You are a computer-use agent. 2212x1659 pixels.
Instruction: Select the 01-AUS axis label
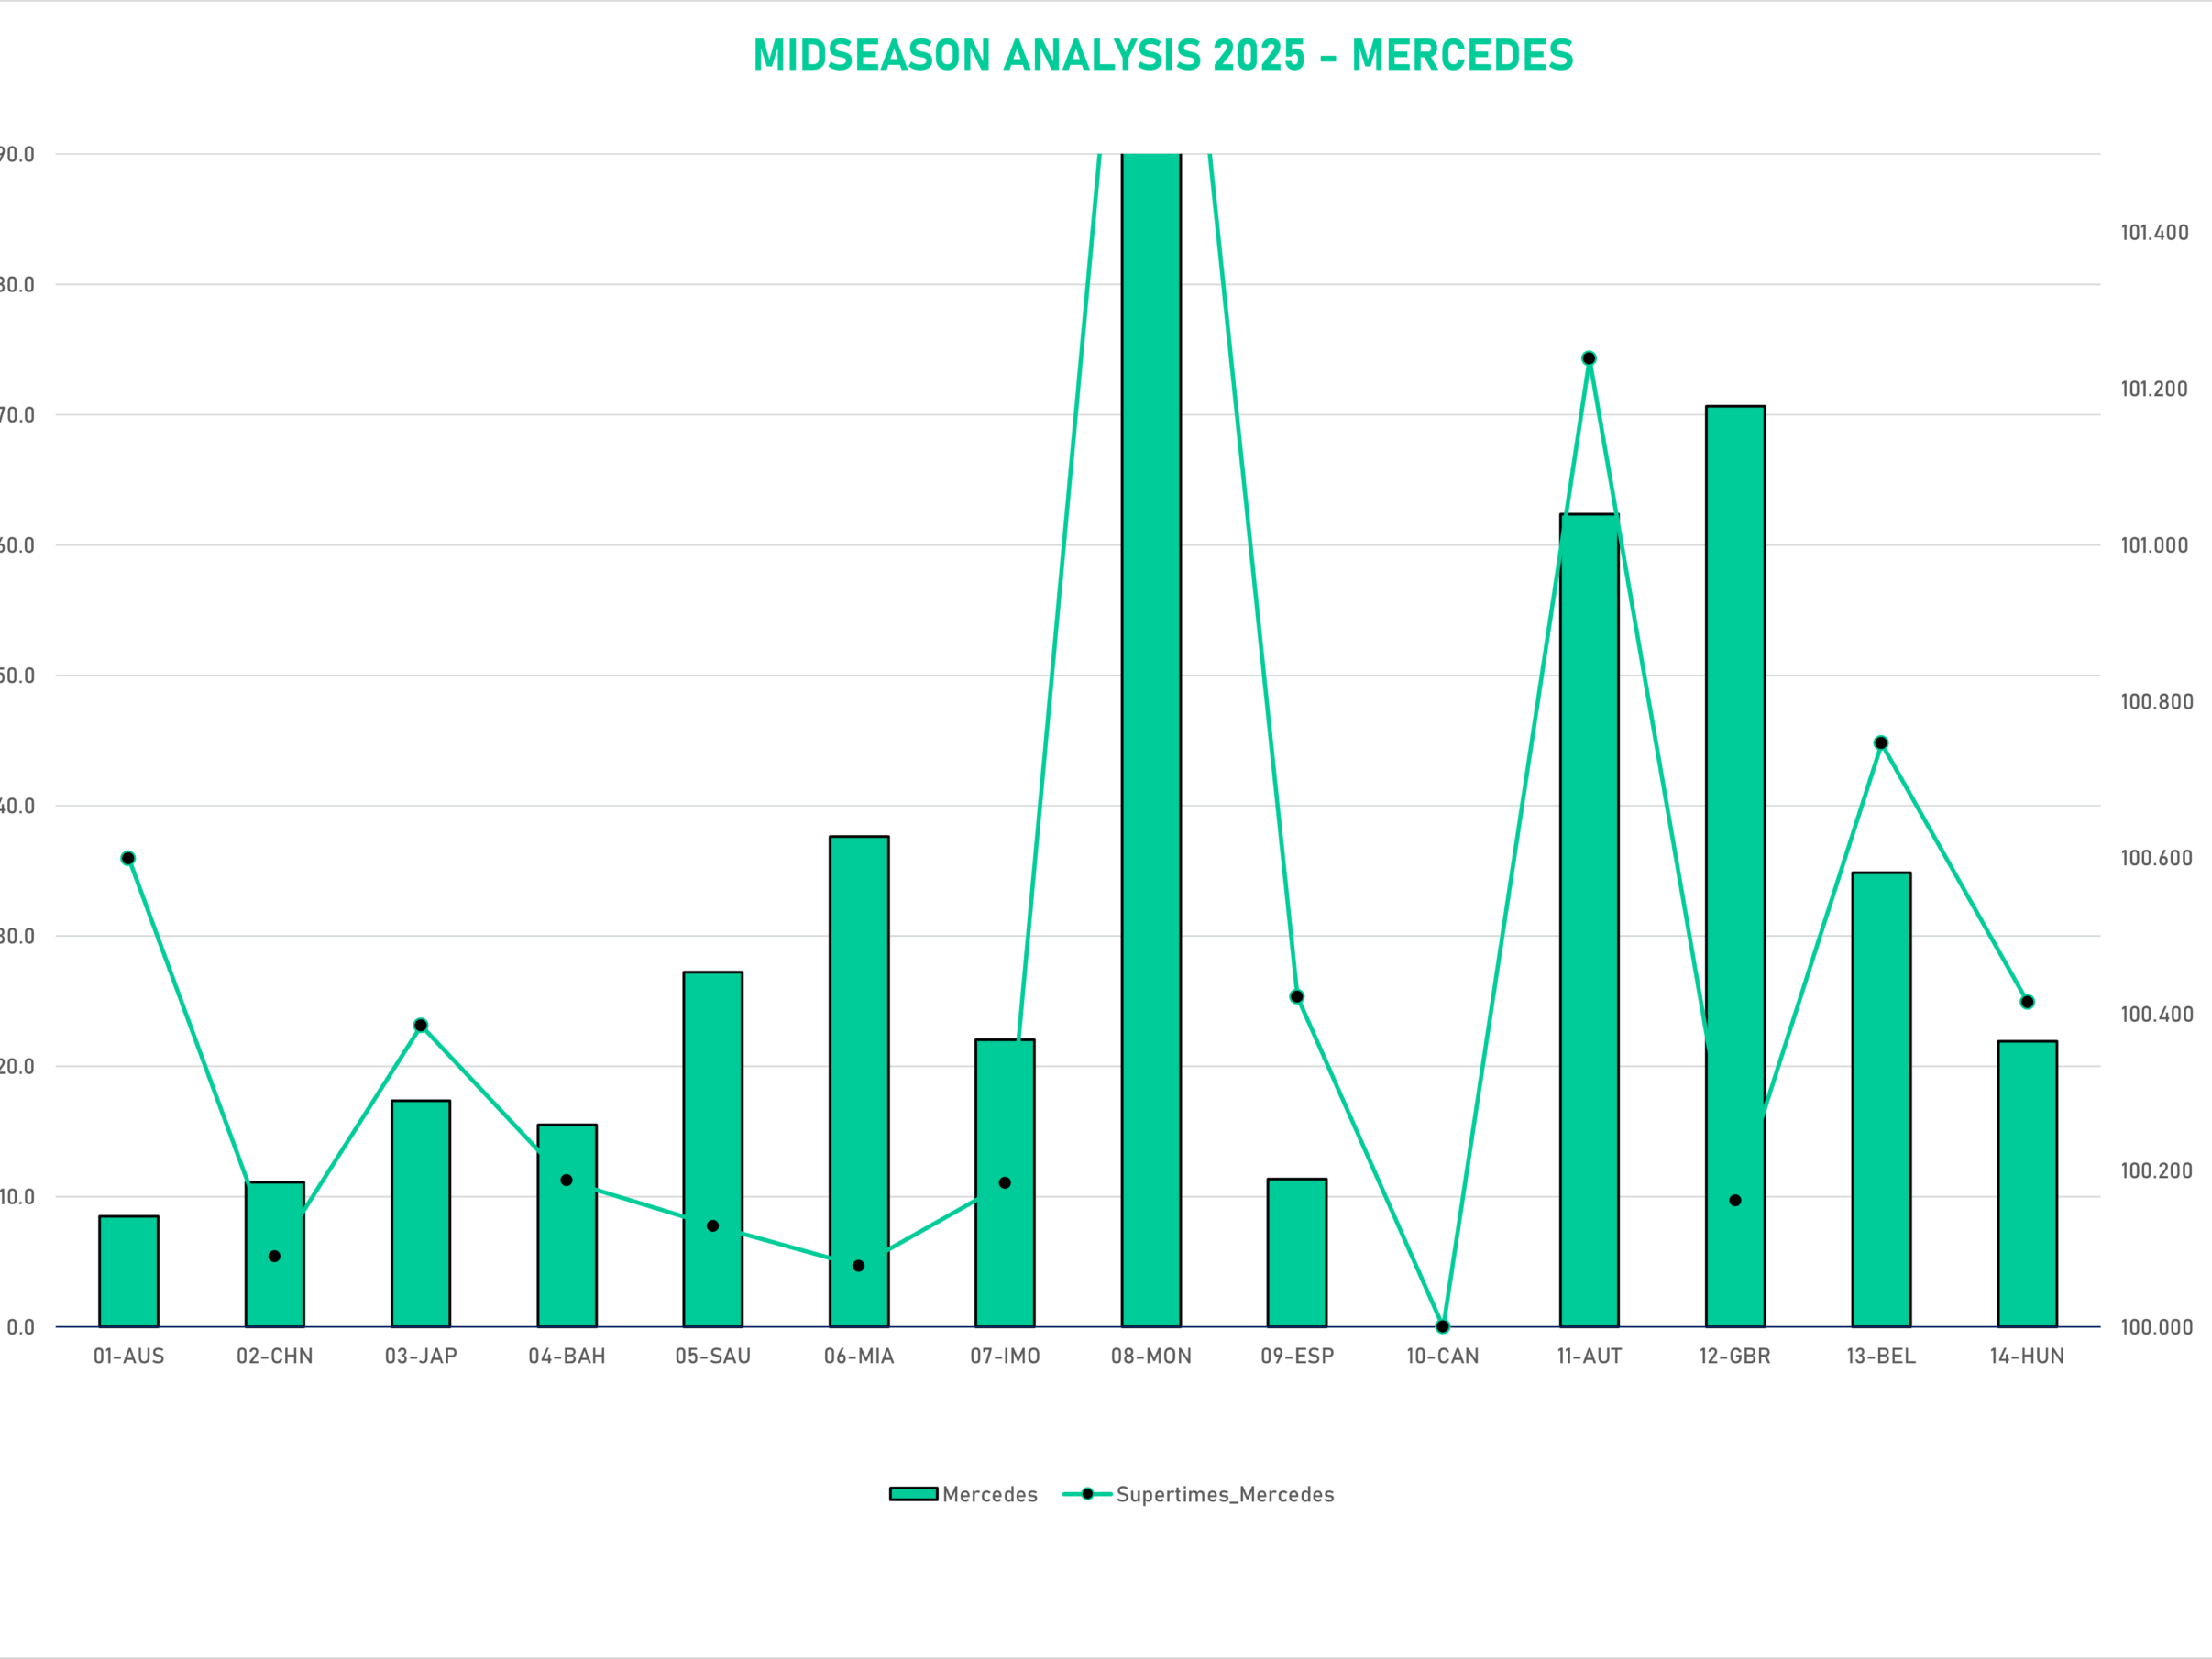pos(129,1357)
